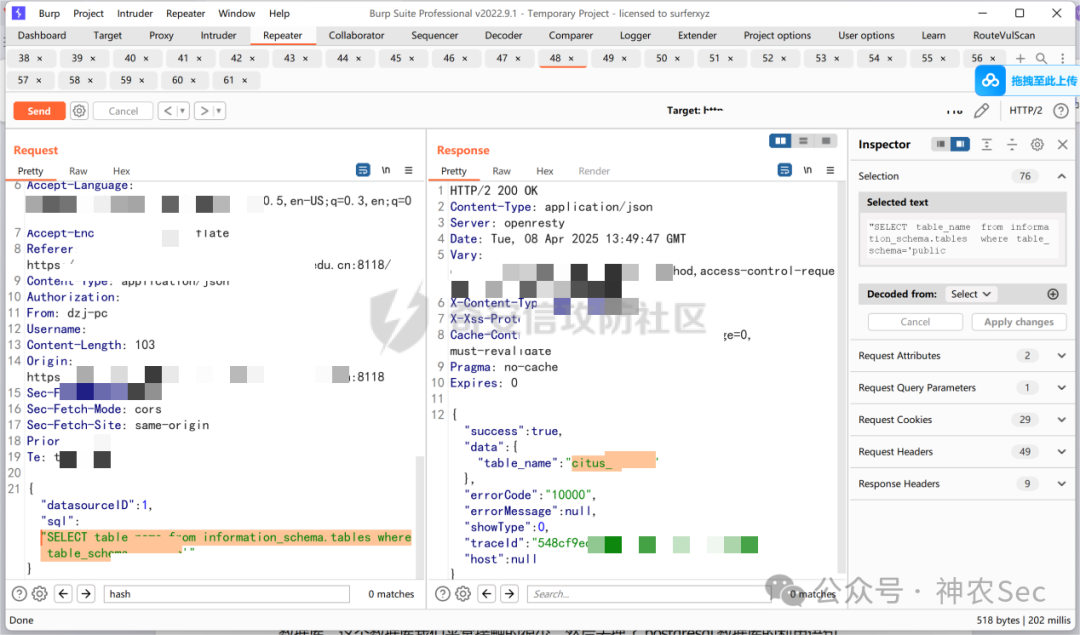
Task: Open request settings gear beside Send
Action: coord(79,111)
